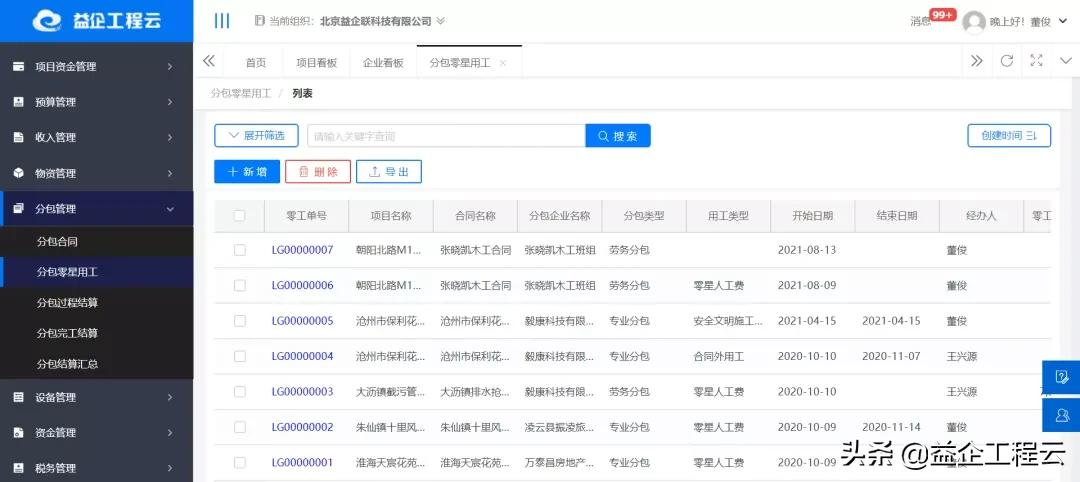Click the 分包管理 sidebar icon
The width and height of the screenshot is (1080, 482).
tap(19, 209)
